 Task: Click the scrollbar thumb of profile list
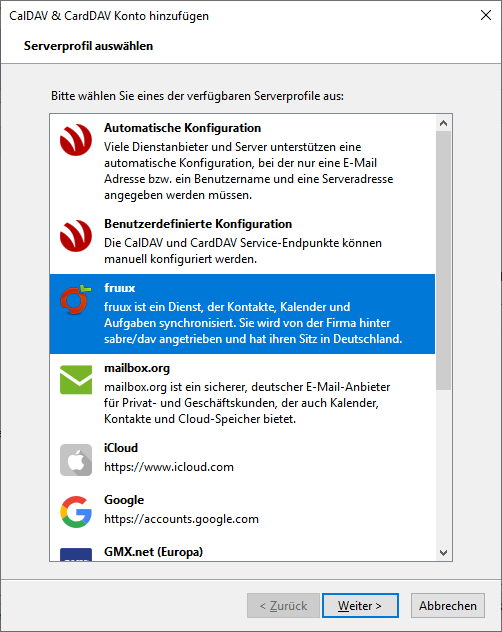[444, 260]
